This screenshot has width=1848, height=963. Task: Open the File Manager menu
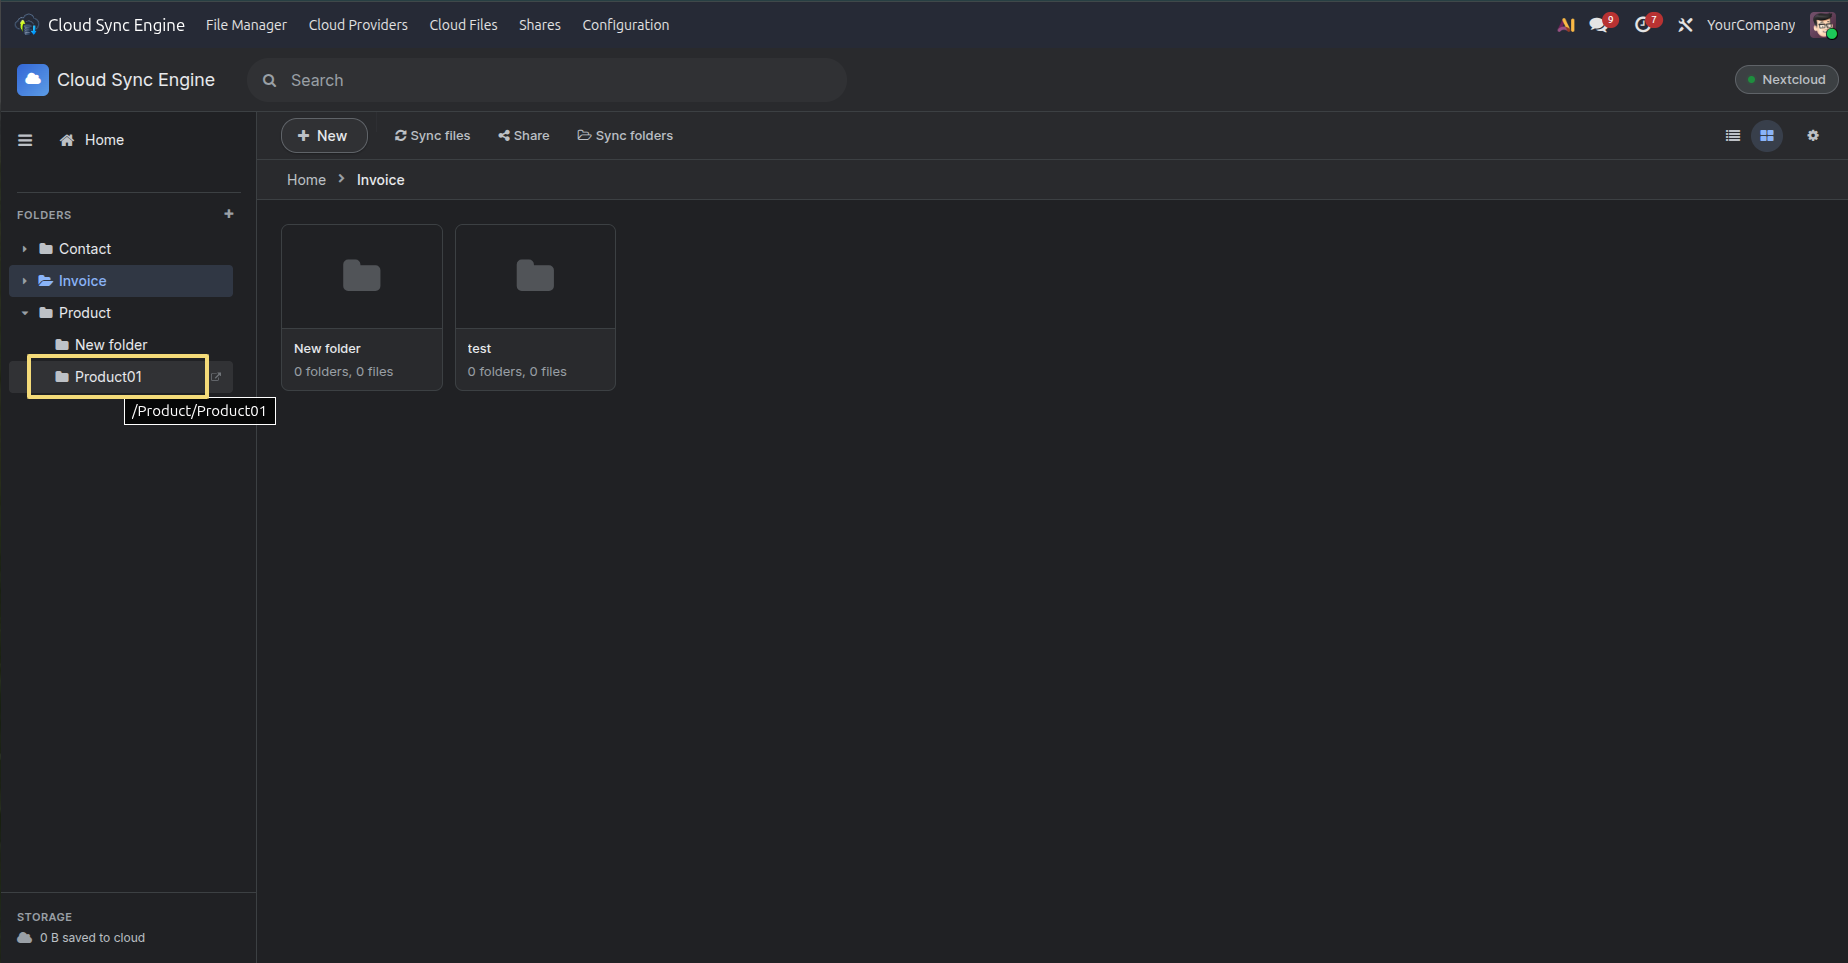tap(246, 25)
